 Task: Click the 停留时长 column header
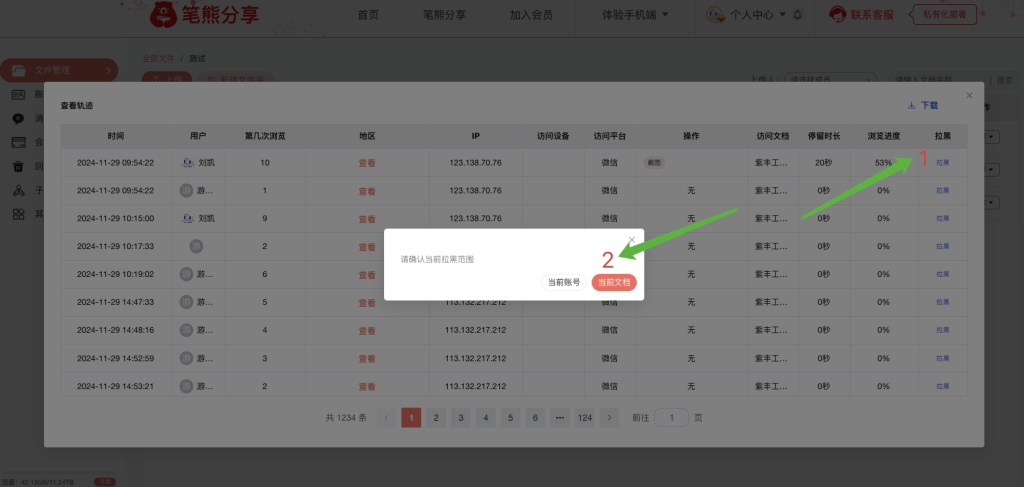tap(824, 136)
